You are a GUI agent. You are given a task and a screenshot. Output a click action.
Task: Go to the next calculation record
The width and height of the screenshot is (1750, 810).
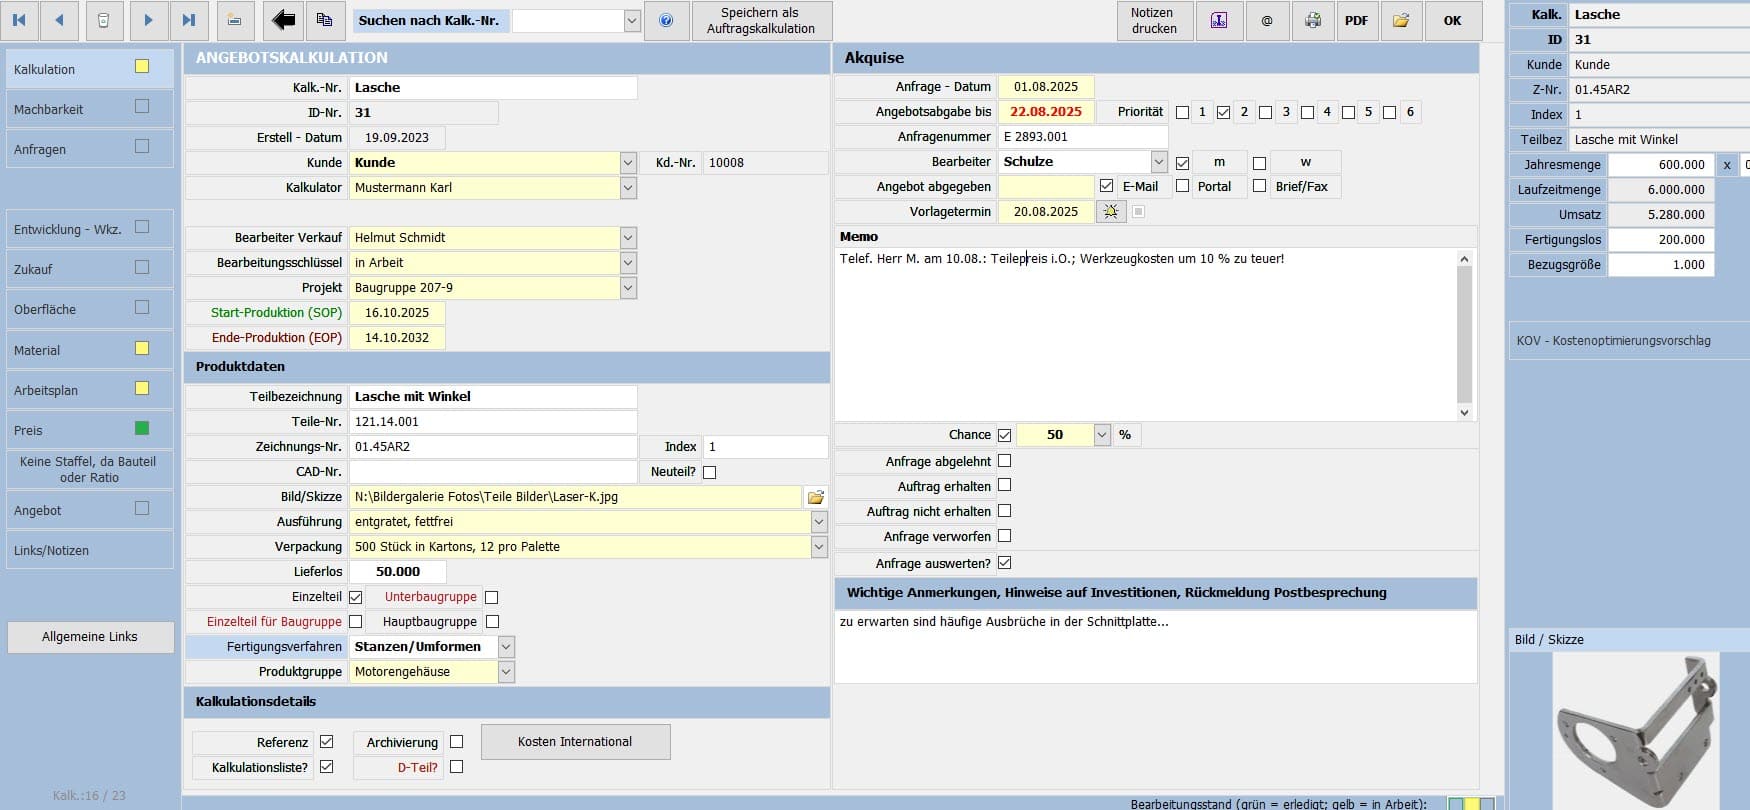[148, 20]
